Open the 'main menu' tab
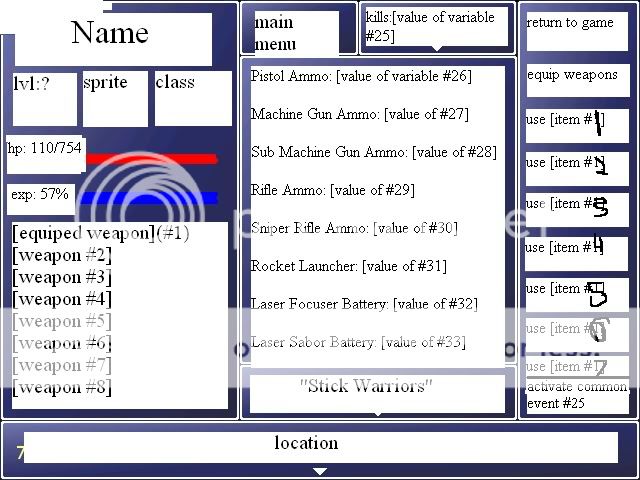Viewport: 640px width, 480px height. point(295,32)
